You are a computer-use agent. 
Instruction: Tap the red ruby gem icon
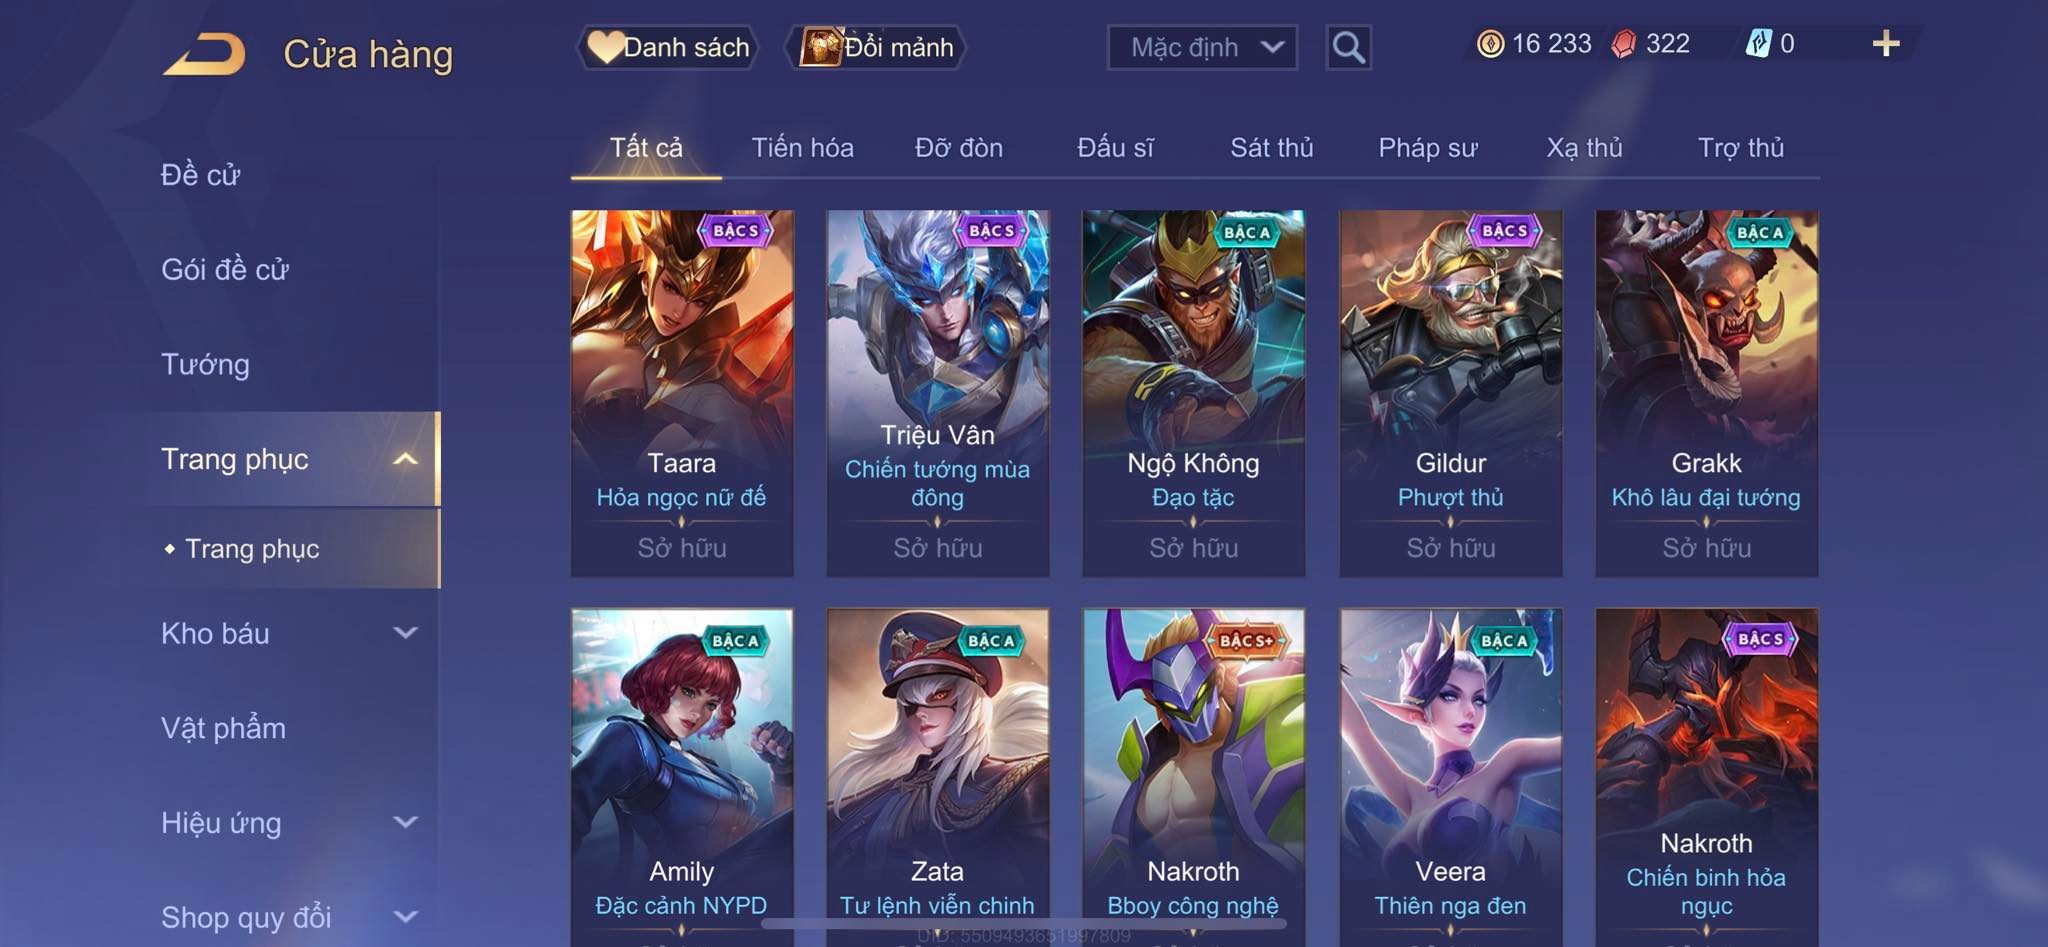tap(1624, 44)
